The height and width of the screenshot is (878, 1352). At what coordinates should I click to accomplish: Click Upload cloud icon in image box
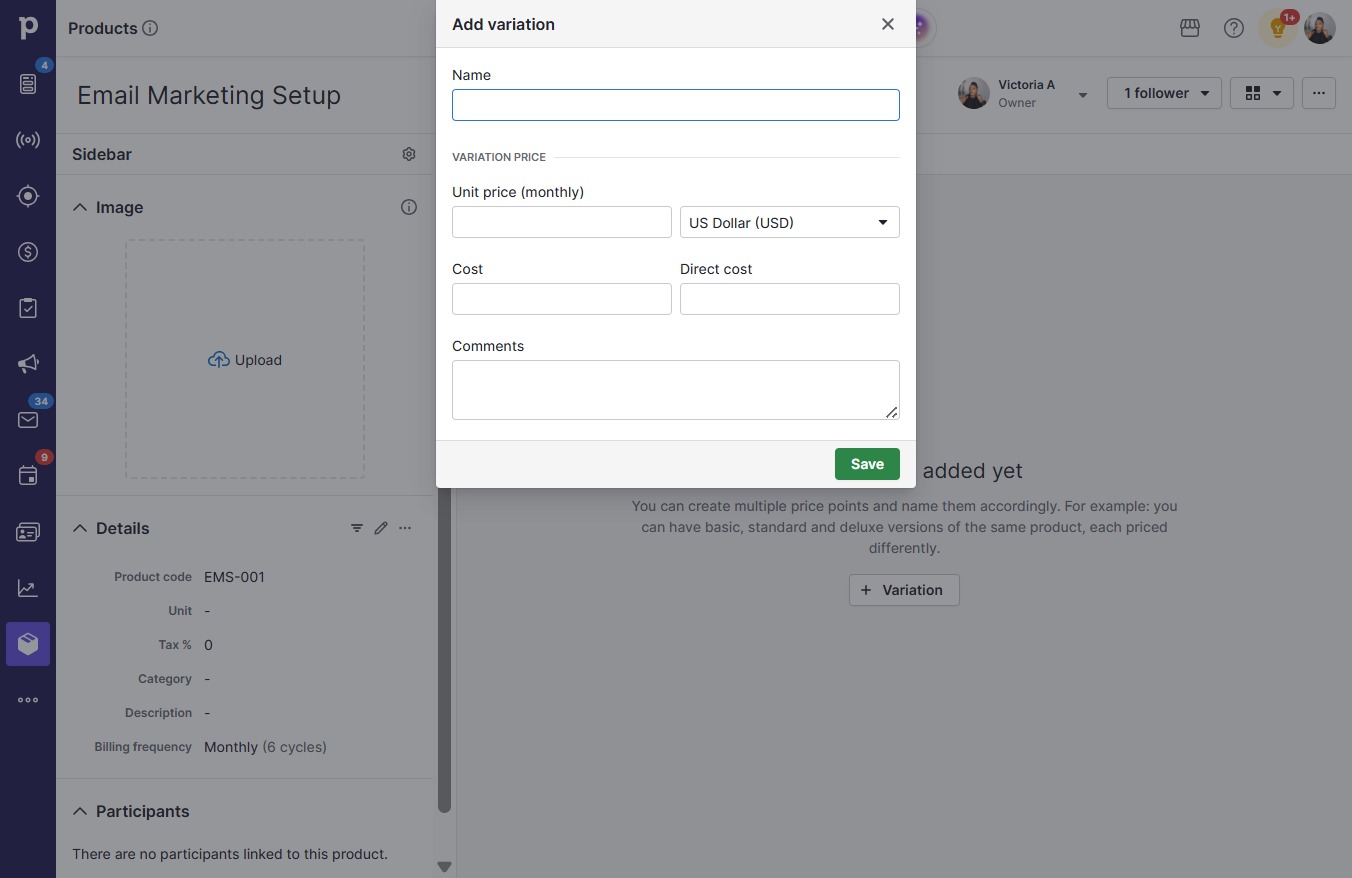(219, 360)
